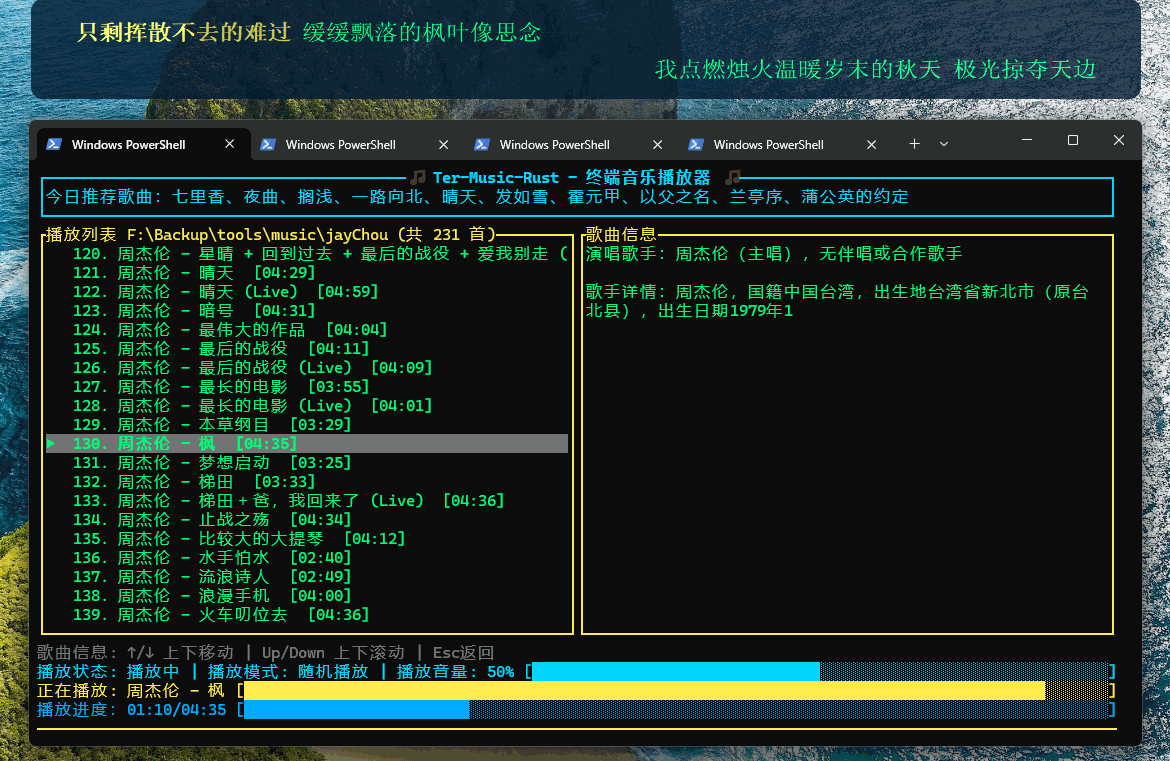Click the 演唱歌手 line in song info

774,254
